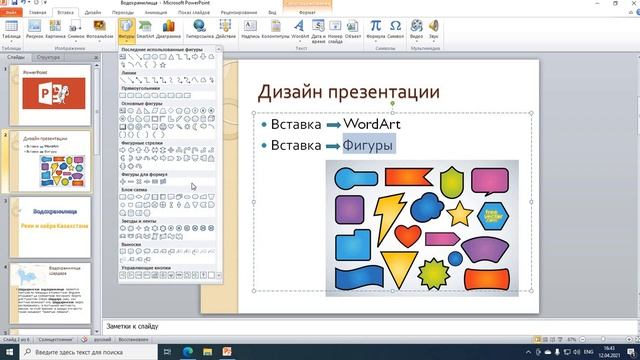Switch to the Дизайн tab

click(x=93, y=12)
